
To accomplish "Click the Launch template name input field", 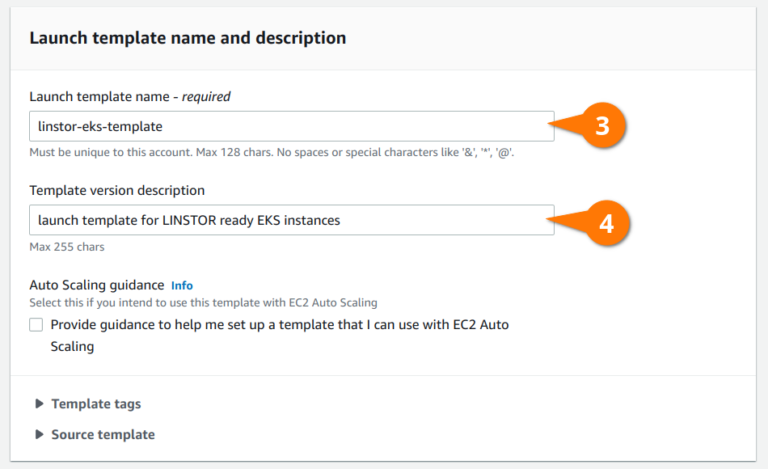I will coord(291,126).
